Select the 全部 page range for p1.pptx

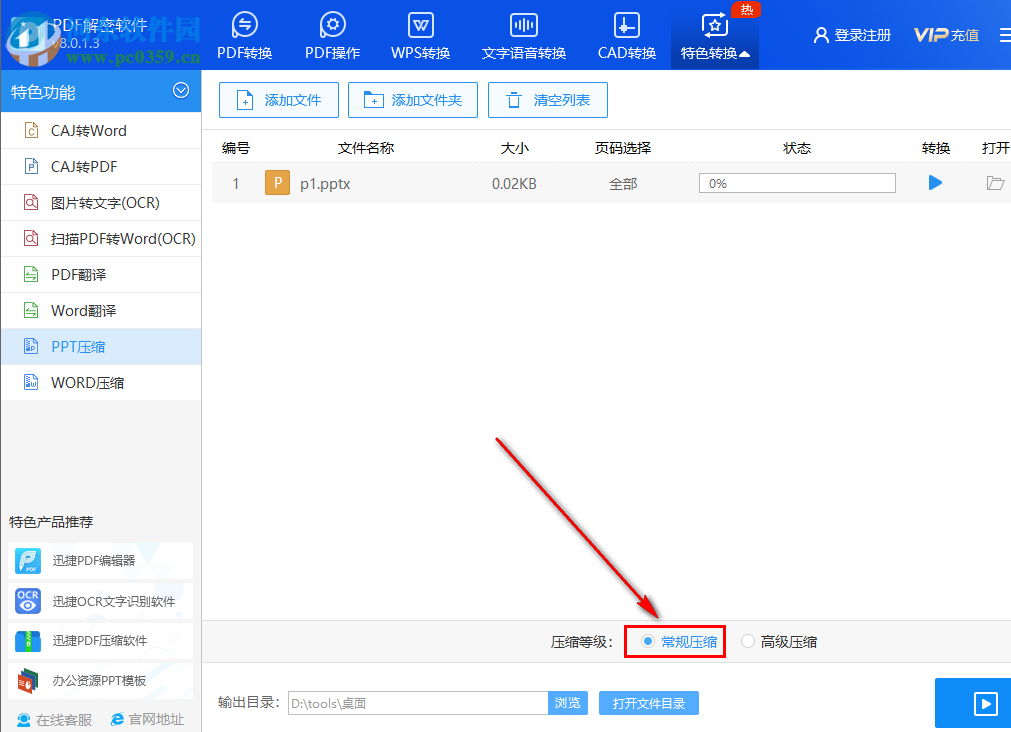coord(622,182)
